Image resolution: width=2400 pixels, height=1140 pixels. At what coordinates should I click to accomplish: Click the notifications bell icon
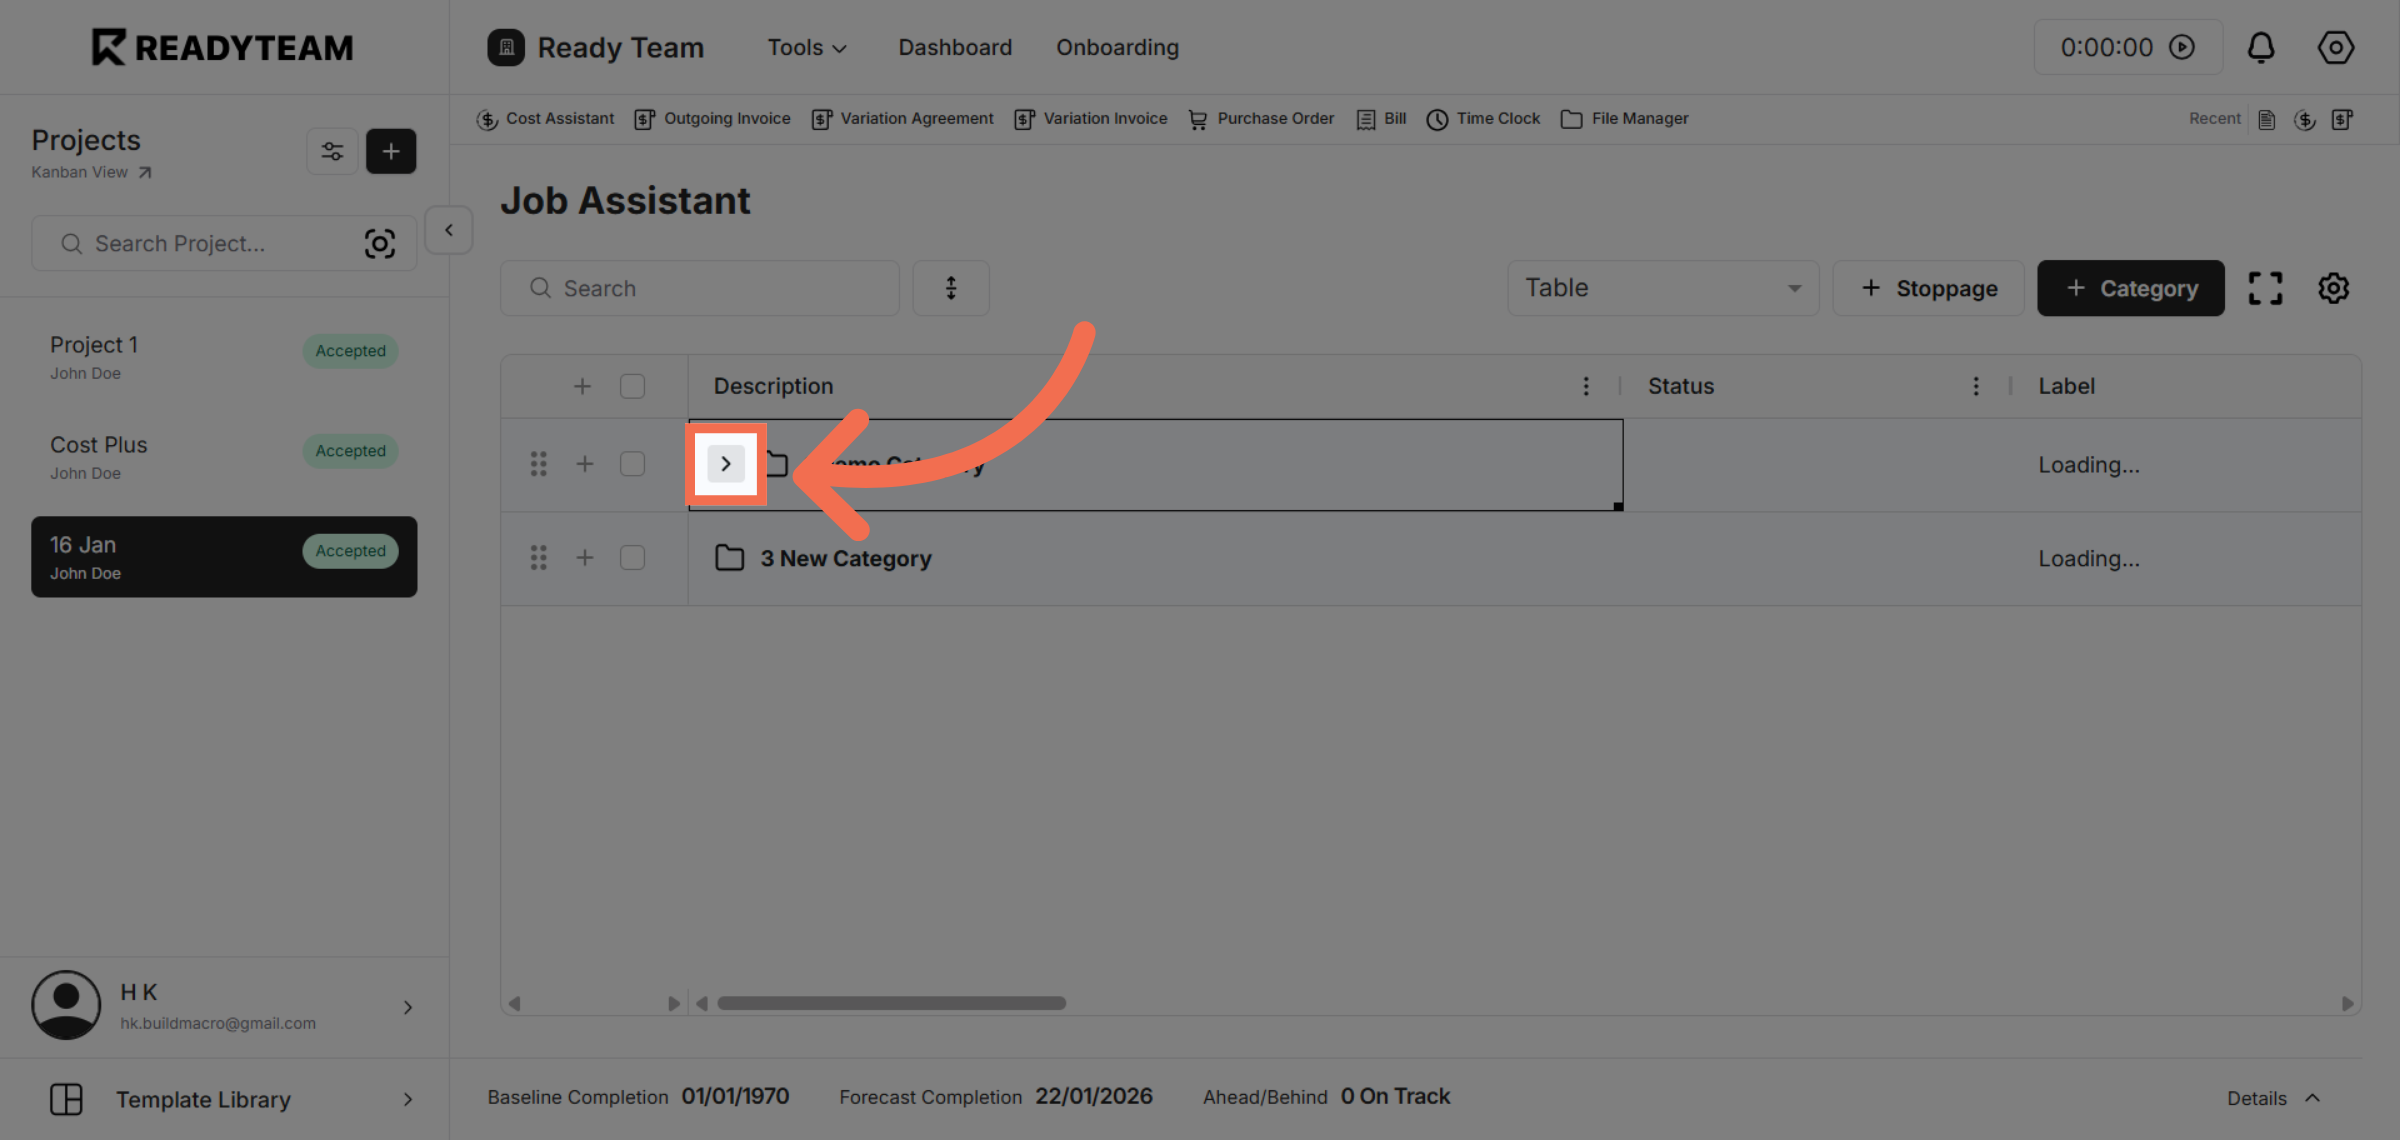(2261, 47)
